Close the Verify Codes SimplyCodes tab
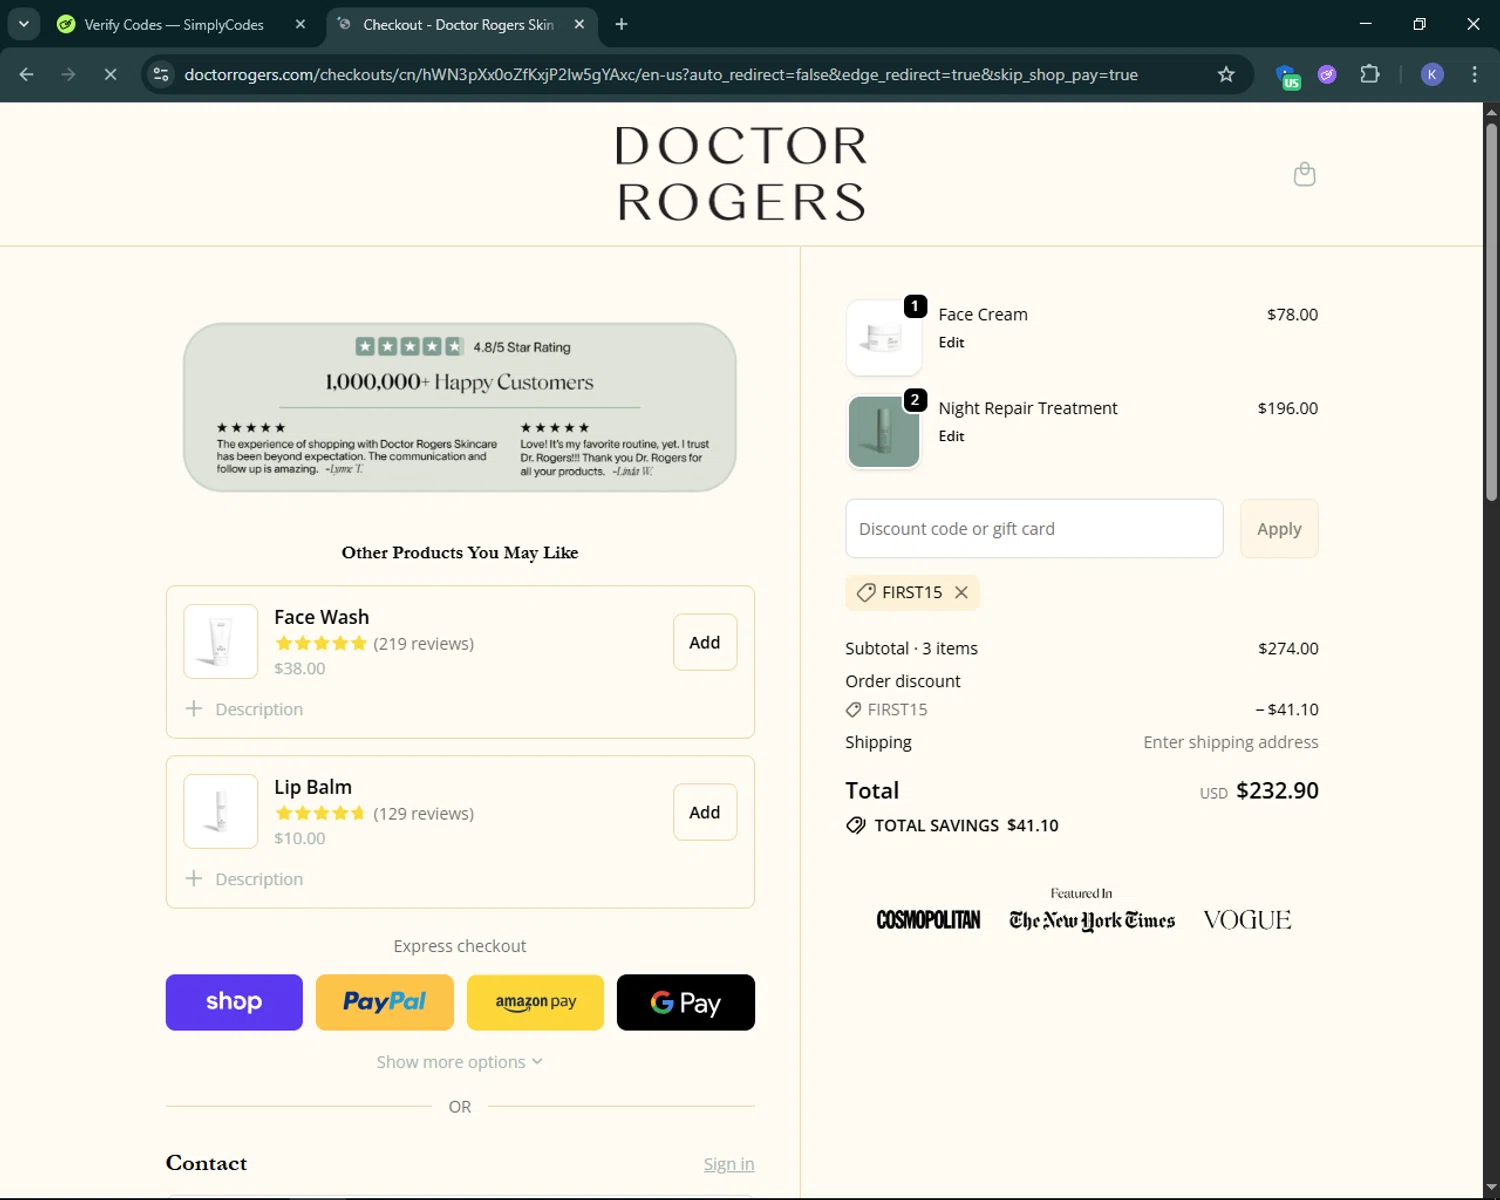 point(300,24)
